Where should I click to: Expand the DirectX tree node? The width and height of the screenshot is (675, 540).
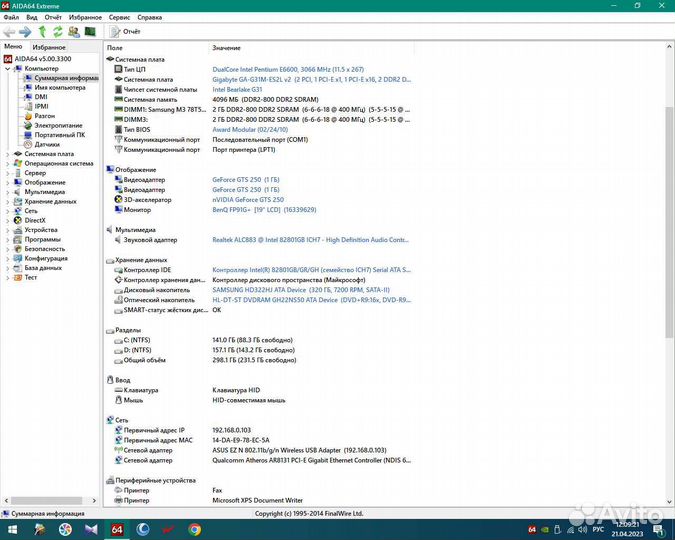pos(7,220)
